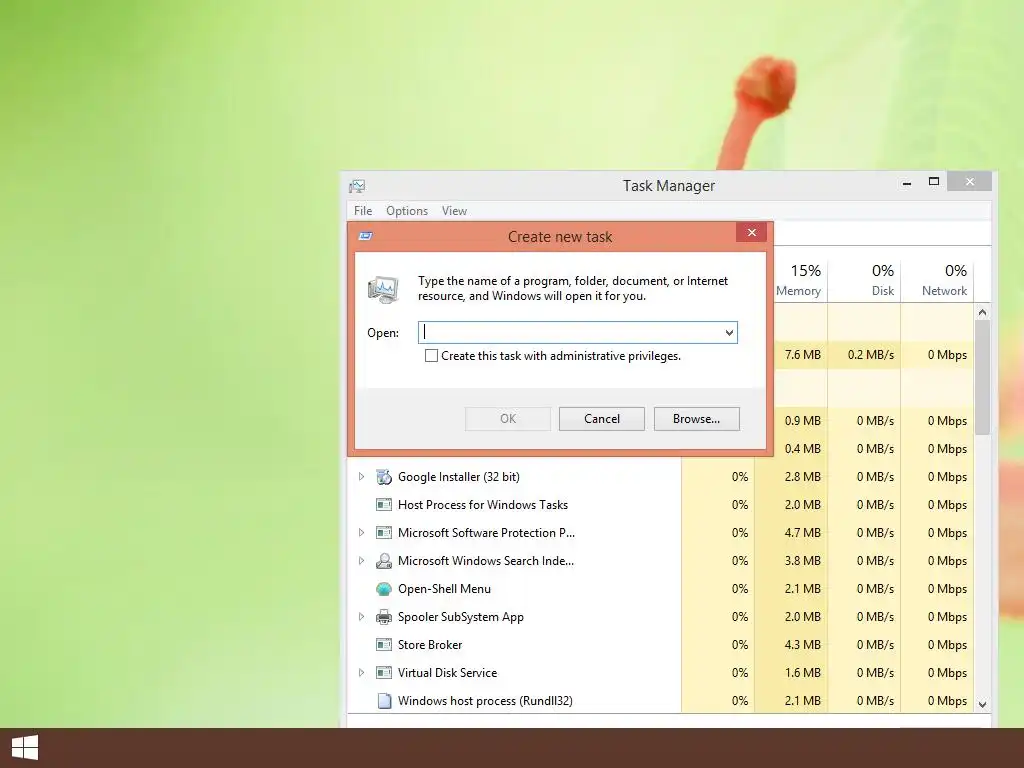Screen dimensions: 1024x768
Task: Click the Create new task title icon
Action: [366, 236]
